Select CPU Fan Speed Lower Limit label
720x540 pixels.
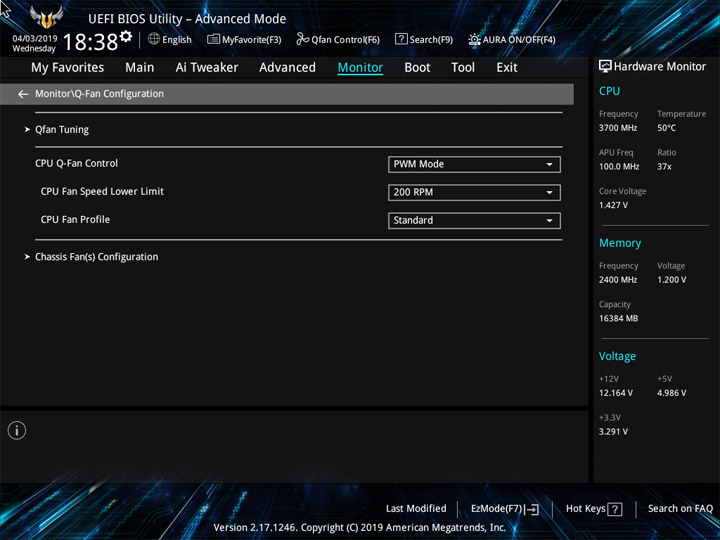(102, 191)
